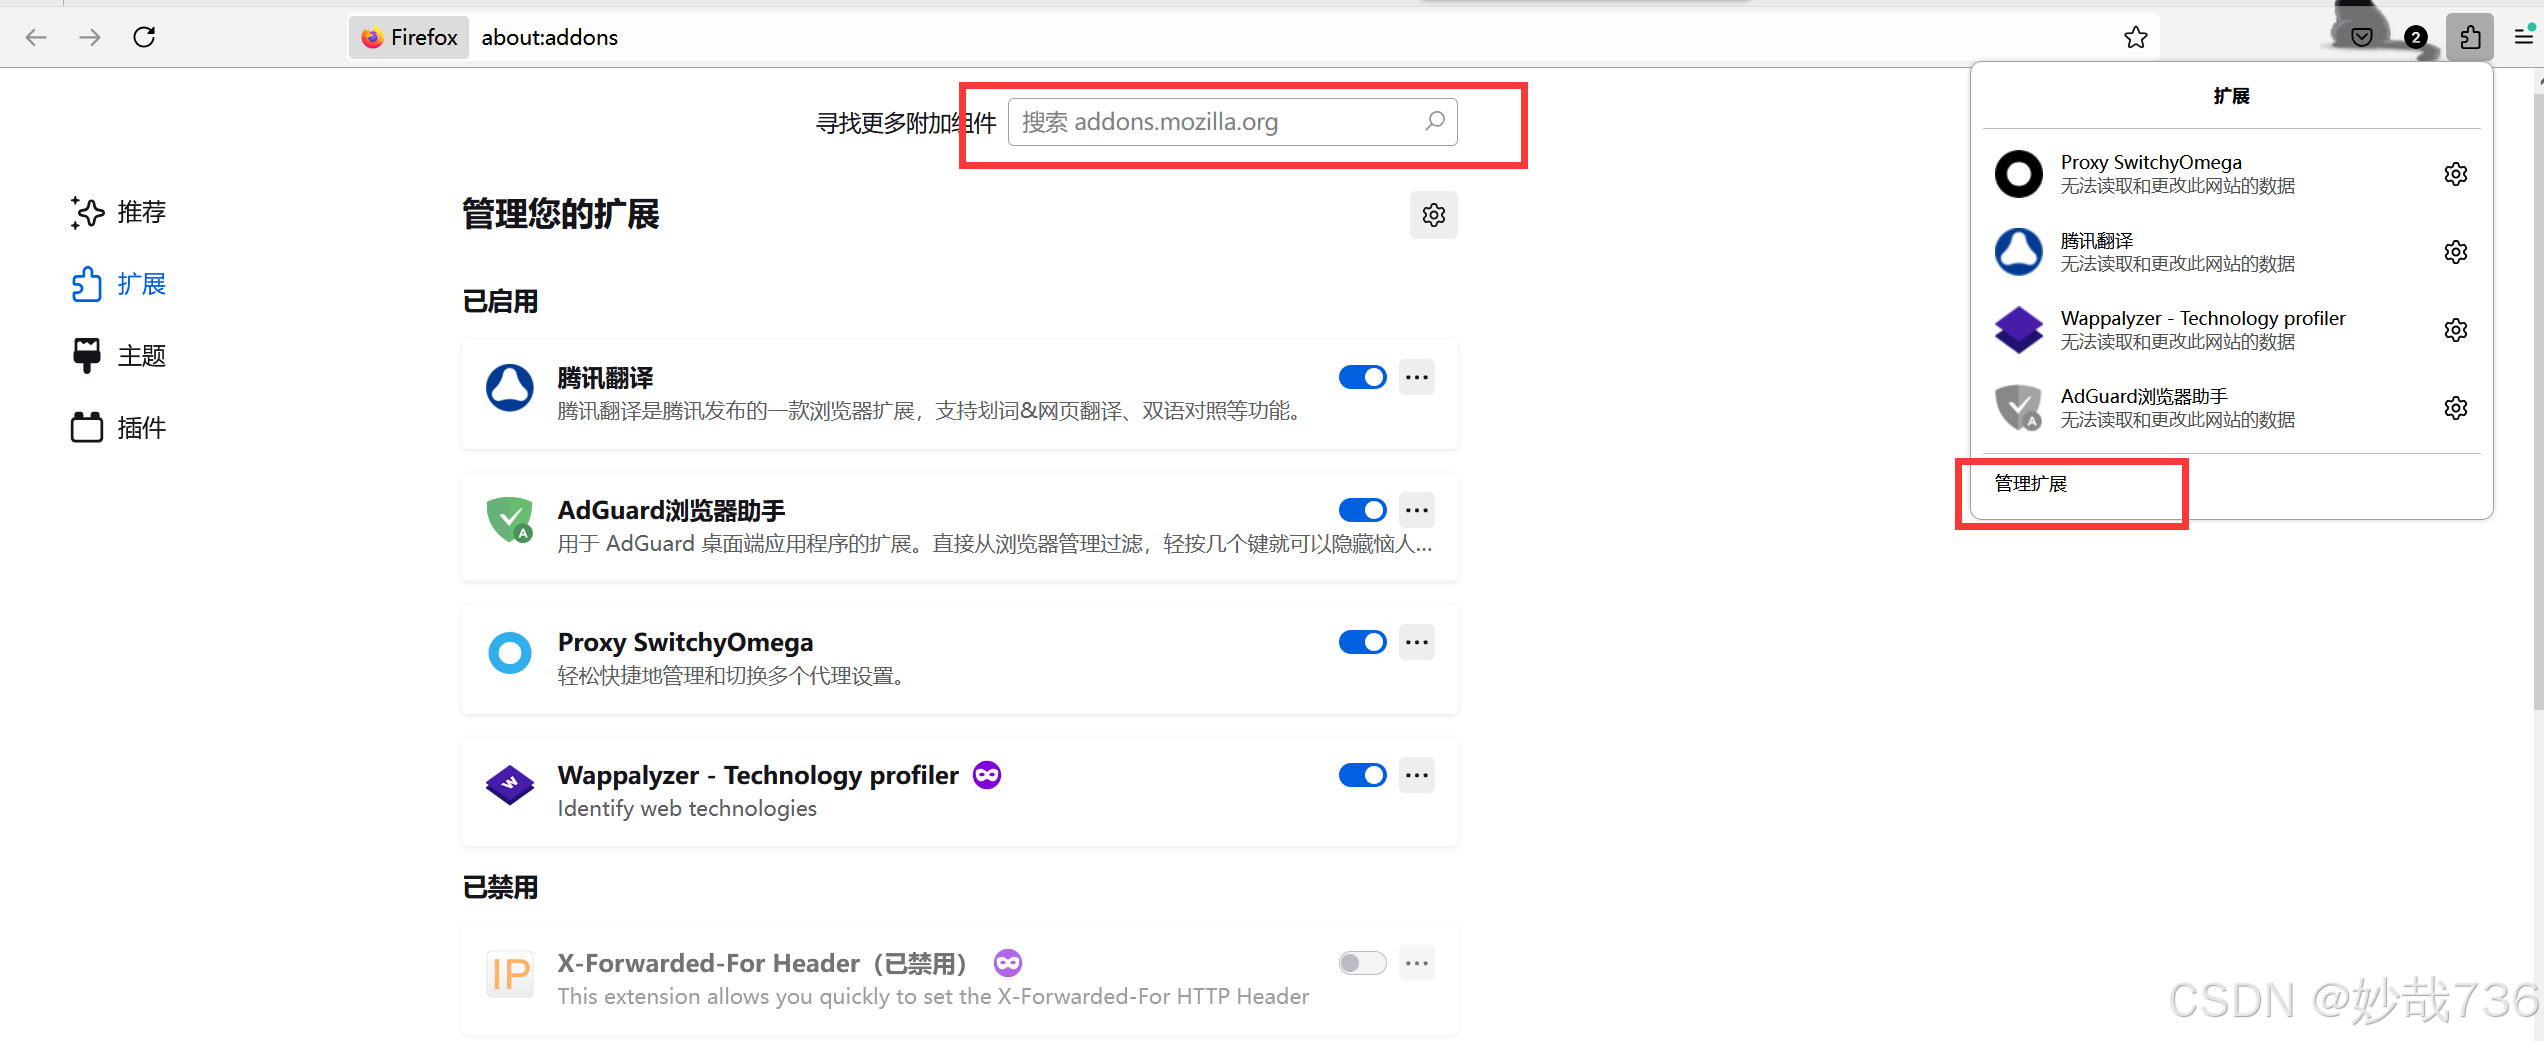Open the gear settings for AdGuard浏览器助手 in the panel
The image size is (2544, 1041).
[x=2456, y=408]
